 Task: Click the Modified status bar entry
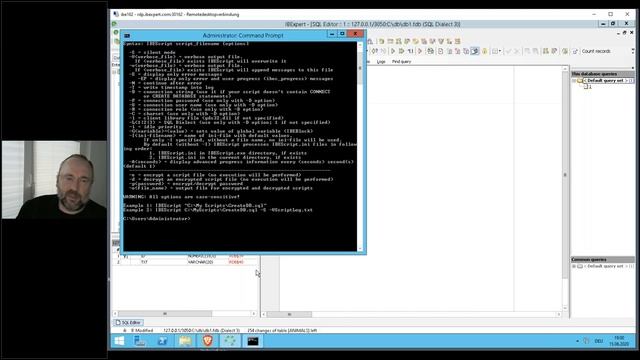coord(144,330)
